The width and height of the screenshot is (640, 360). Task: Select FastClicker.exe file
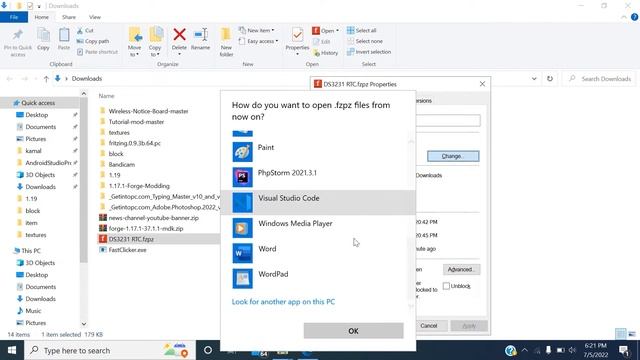coord(127,250)
